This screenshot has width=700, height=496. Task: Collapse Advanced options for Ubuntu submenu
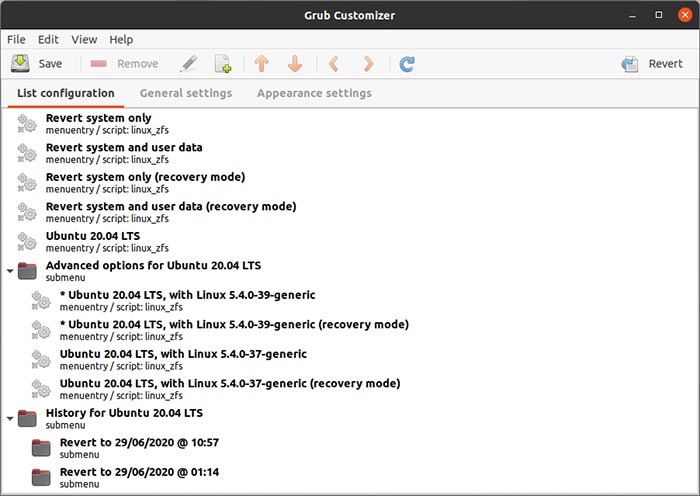click(10, 271)
